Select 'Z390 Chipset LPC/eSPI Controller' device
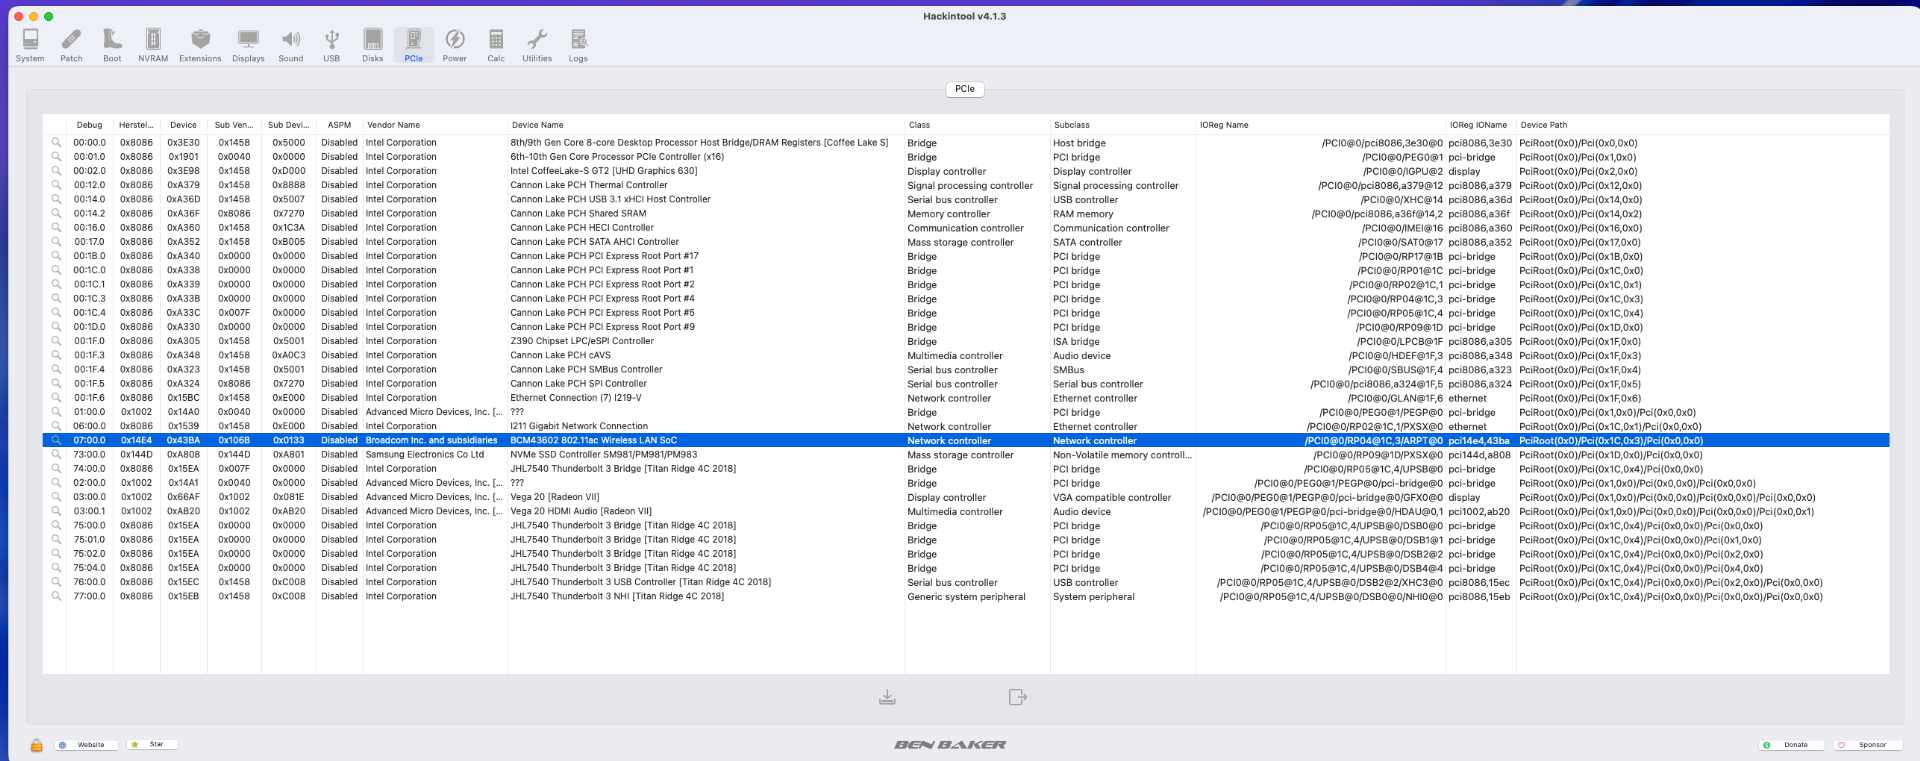This screenshot has height=761, width=1920. click(582, 341)
